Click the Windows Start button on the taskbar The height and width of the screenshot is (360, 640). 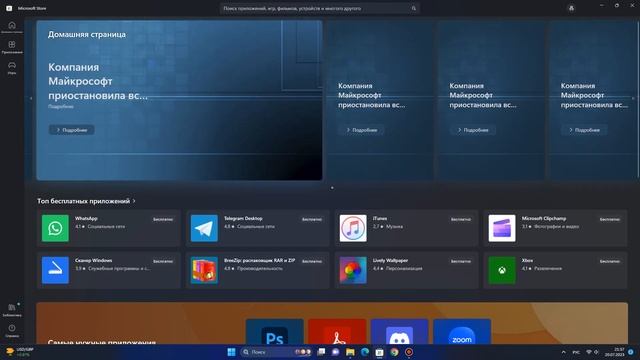[231, 352]
